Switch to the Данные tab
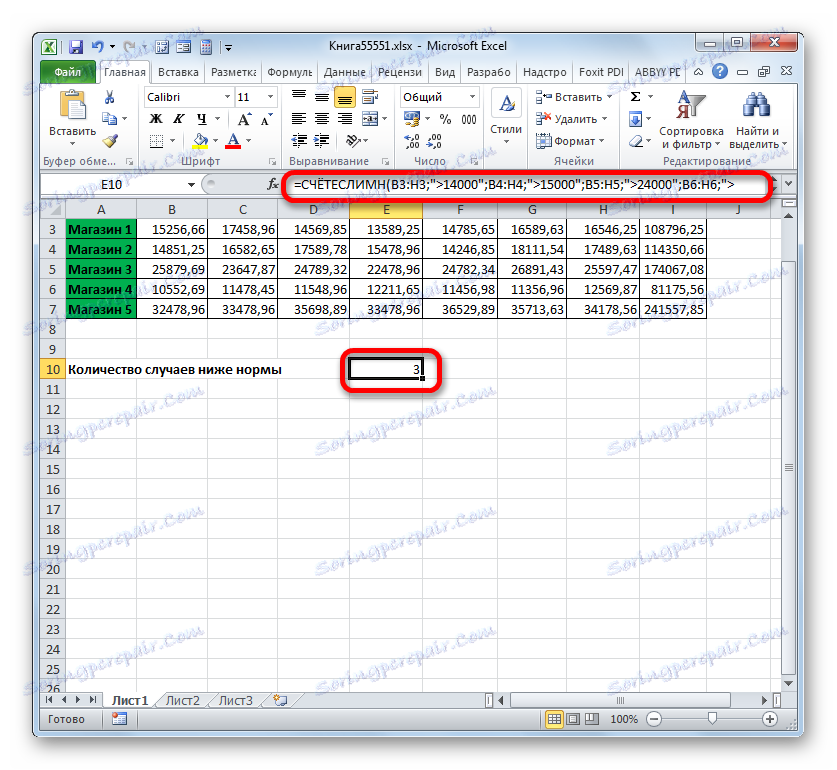837x770 pixels. pyautogui.click(x=344, y=72)
